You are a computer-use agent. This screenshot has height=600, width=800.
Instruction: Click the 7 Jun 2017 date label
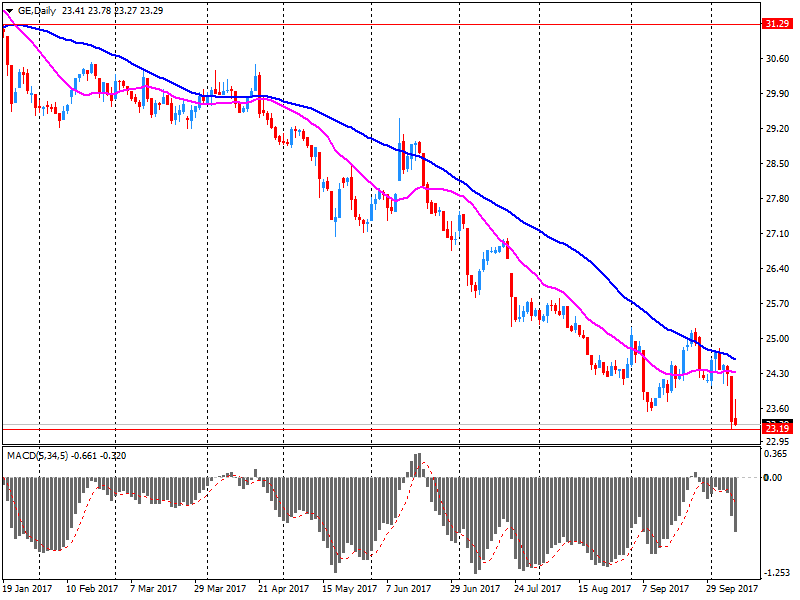(409, 589)
